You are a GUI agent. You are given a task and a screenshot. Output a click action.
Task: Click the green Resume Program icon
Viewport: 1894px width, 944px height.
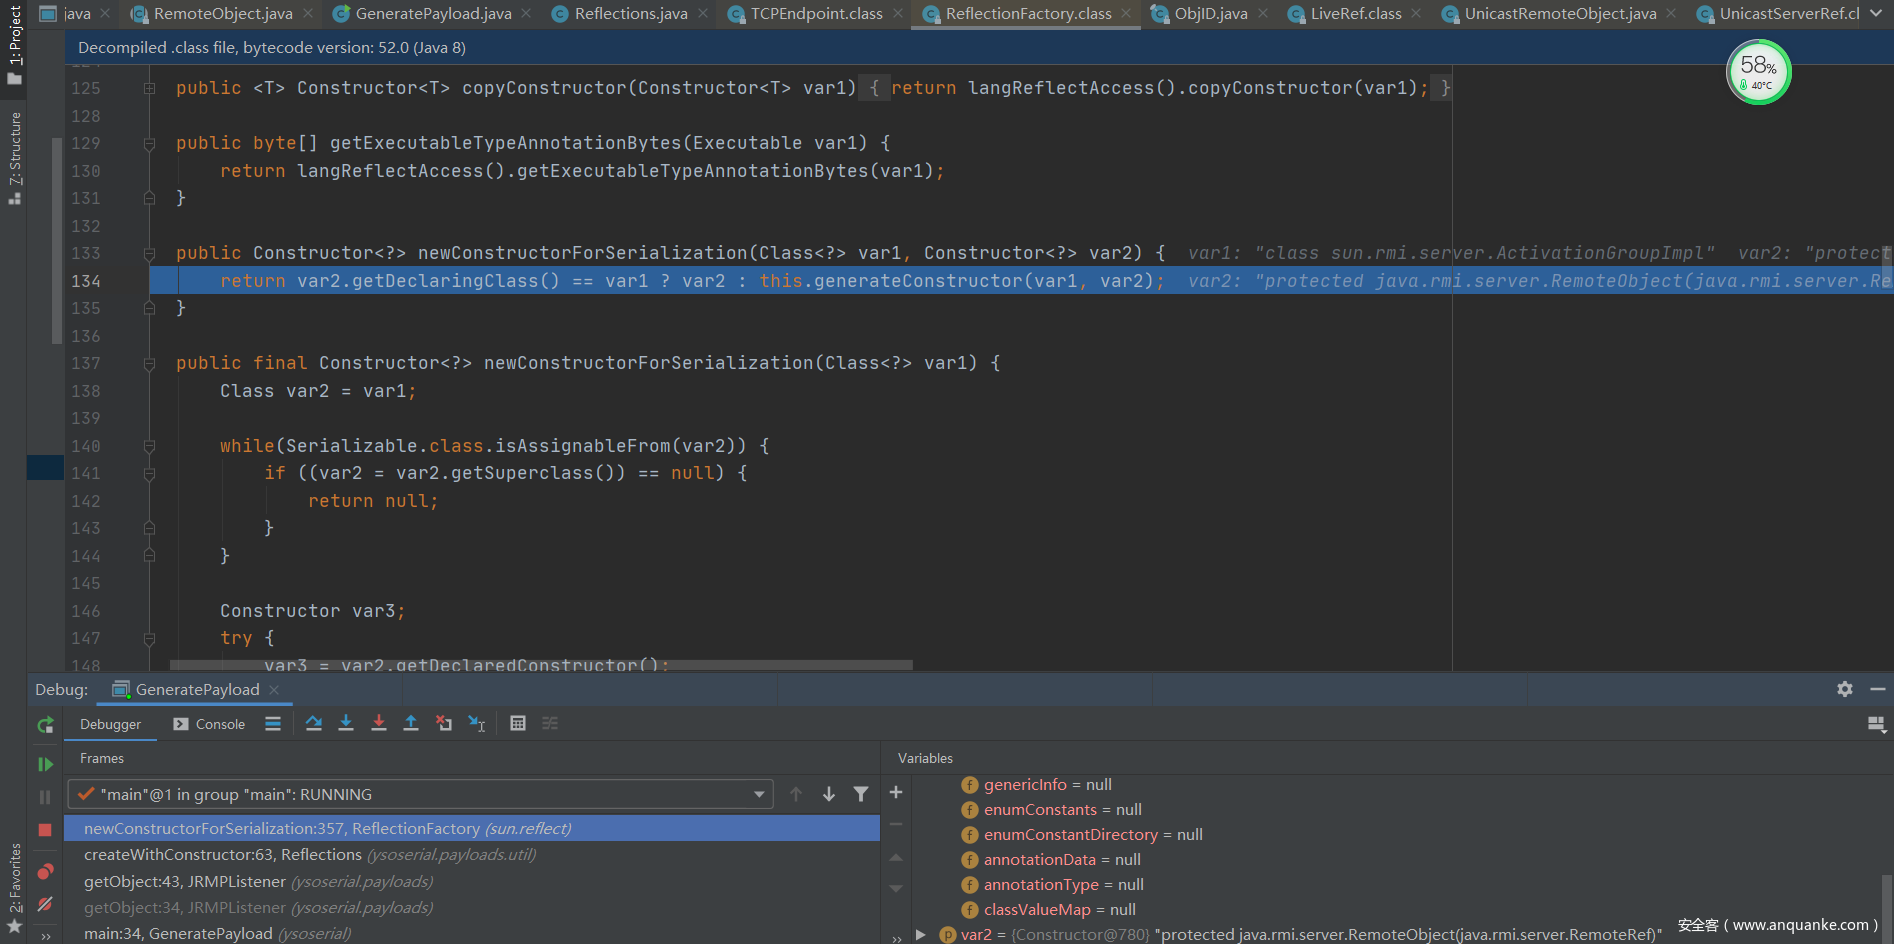tap(45, 764)
